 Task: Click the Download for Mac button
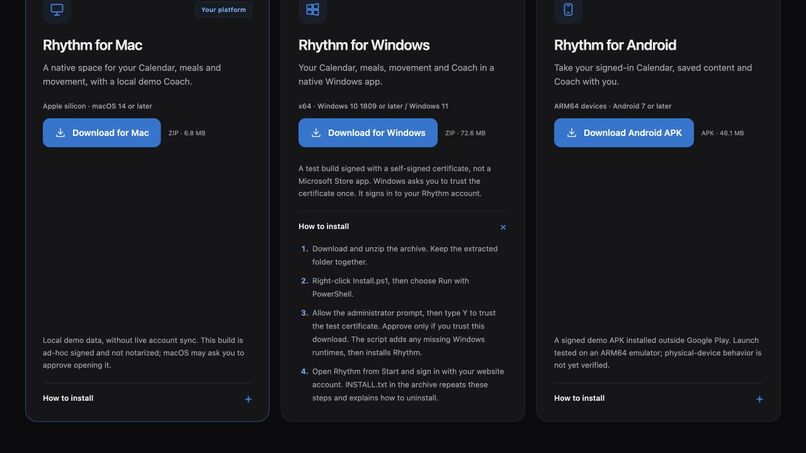pyautogui.click(x=102, y=133)
